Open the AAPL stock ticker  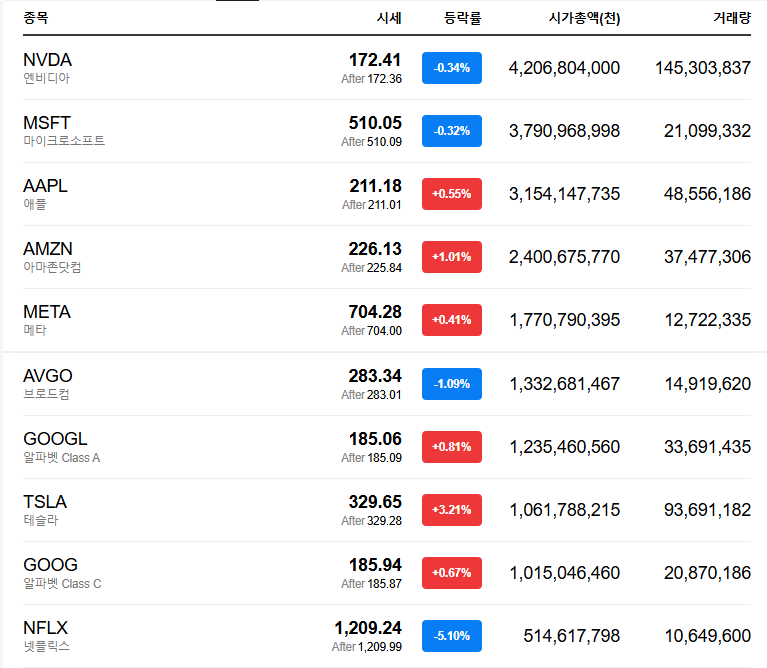[x=45, y=186]
